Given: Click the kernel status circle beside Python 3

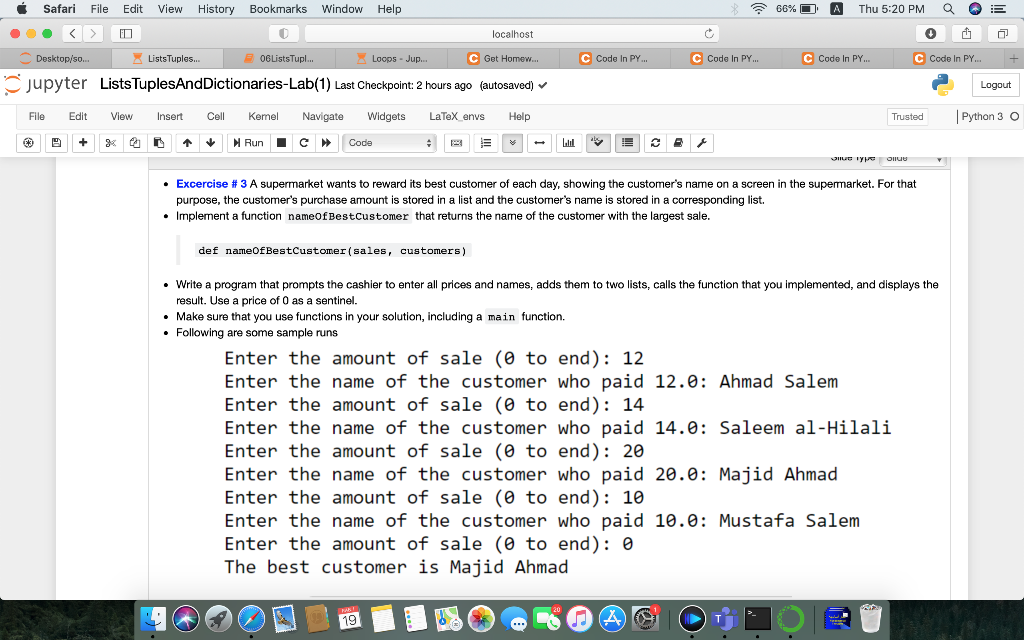Looking at the screenshot, I should tap(1014, 117).
